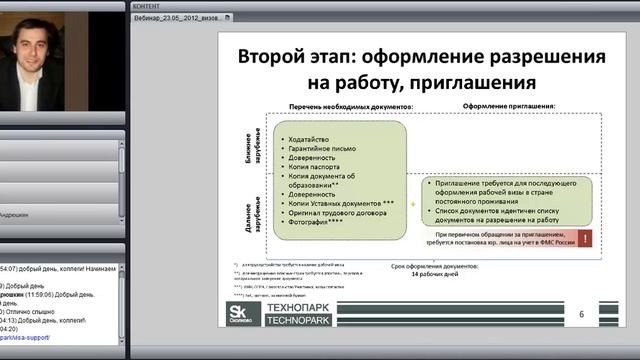Click 'Оформление приглашения:' heading
The height and width of the screenshot is (360, 640).
pos(509,106)
